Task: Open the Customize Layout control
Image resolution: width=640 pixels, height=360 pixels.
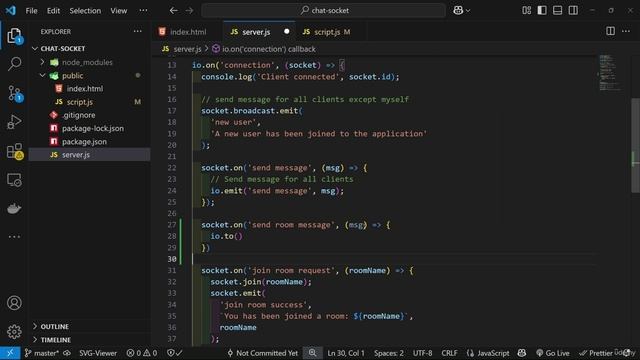Action: click(x=527, y=11)
